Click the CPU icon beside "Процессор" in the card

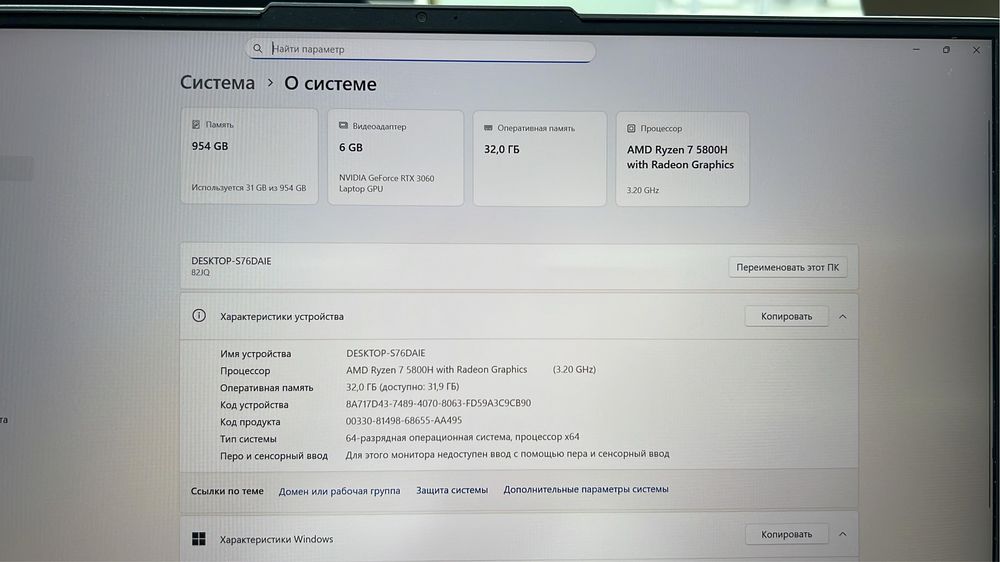(631, 128)
